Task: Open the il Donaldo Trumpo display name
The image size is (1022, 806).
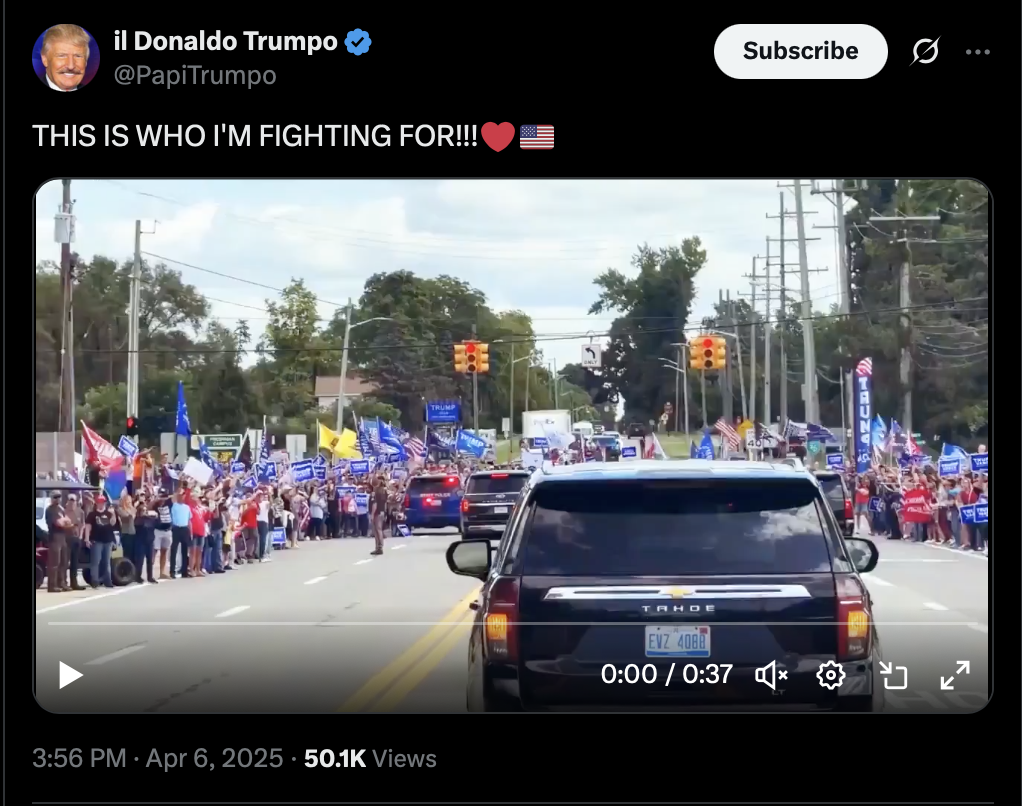Action: click(x=226, y=41)
